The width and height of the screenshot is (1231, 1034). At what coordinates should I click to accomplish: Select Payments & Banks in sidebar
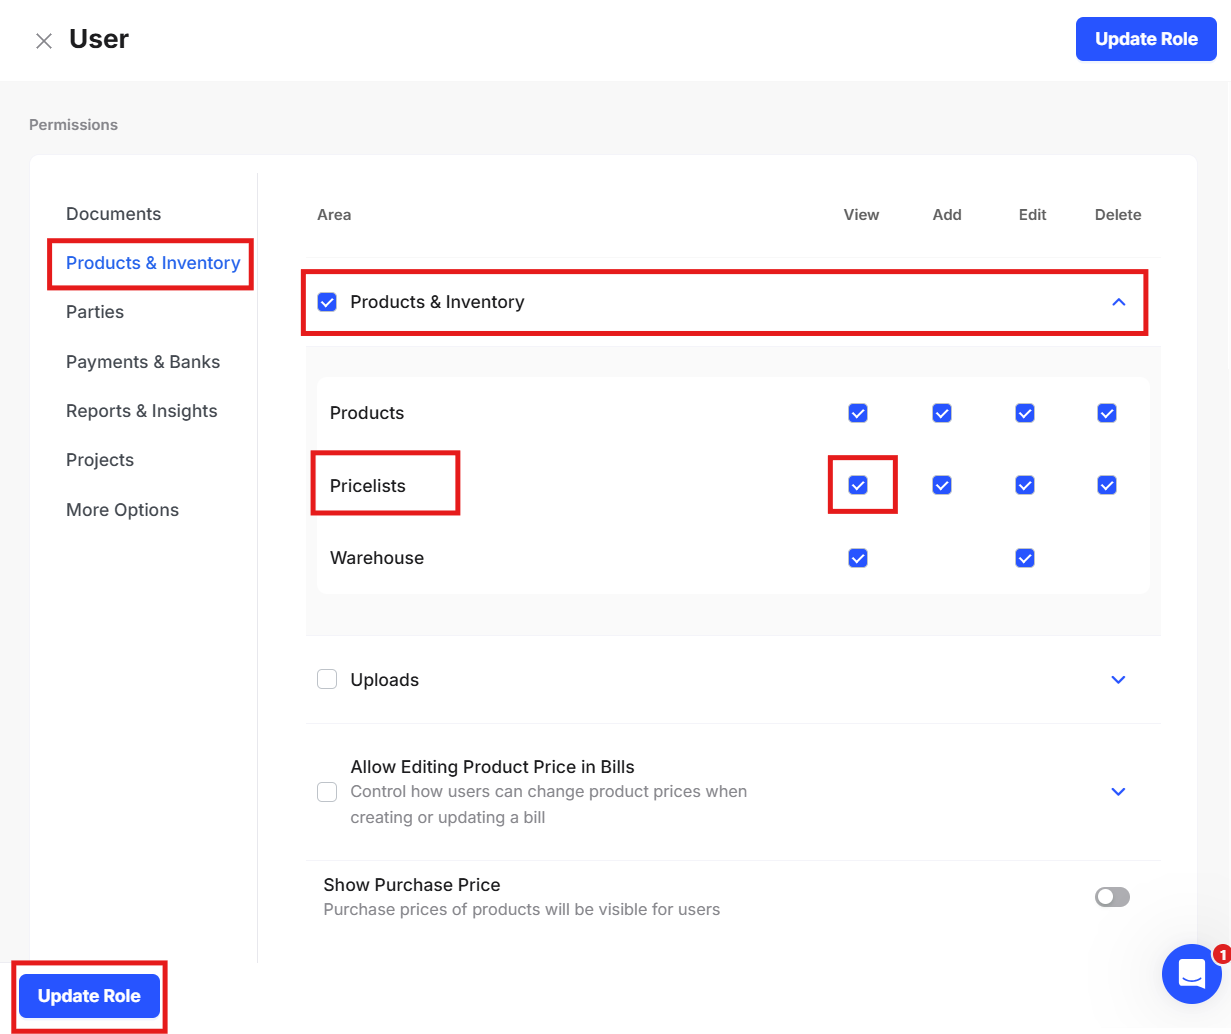(x=143, y=362)
